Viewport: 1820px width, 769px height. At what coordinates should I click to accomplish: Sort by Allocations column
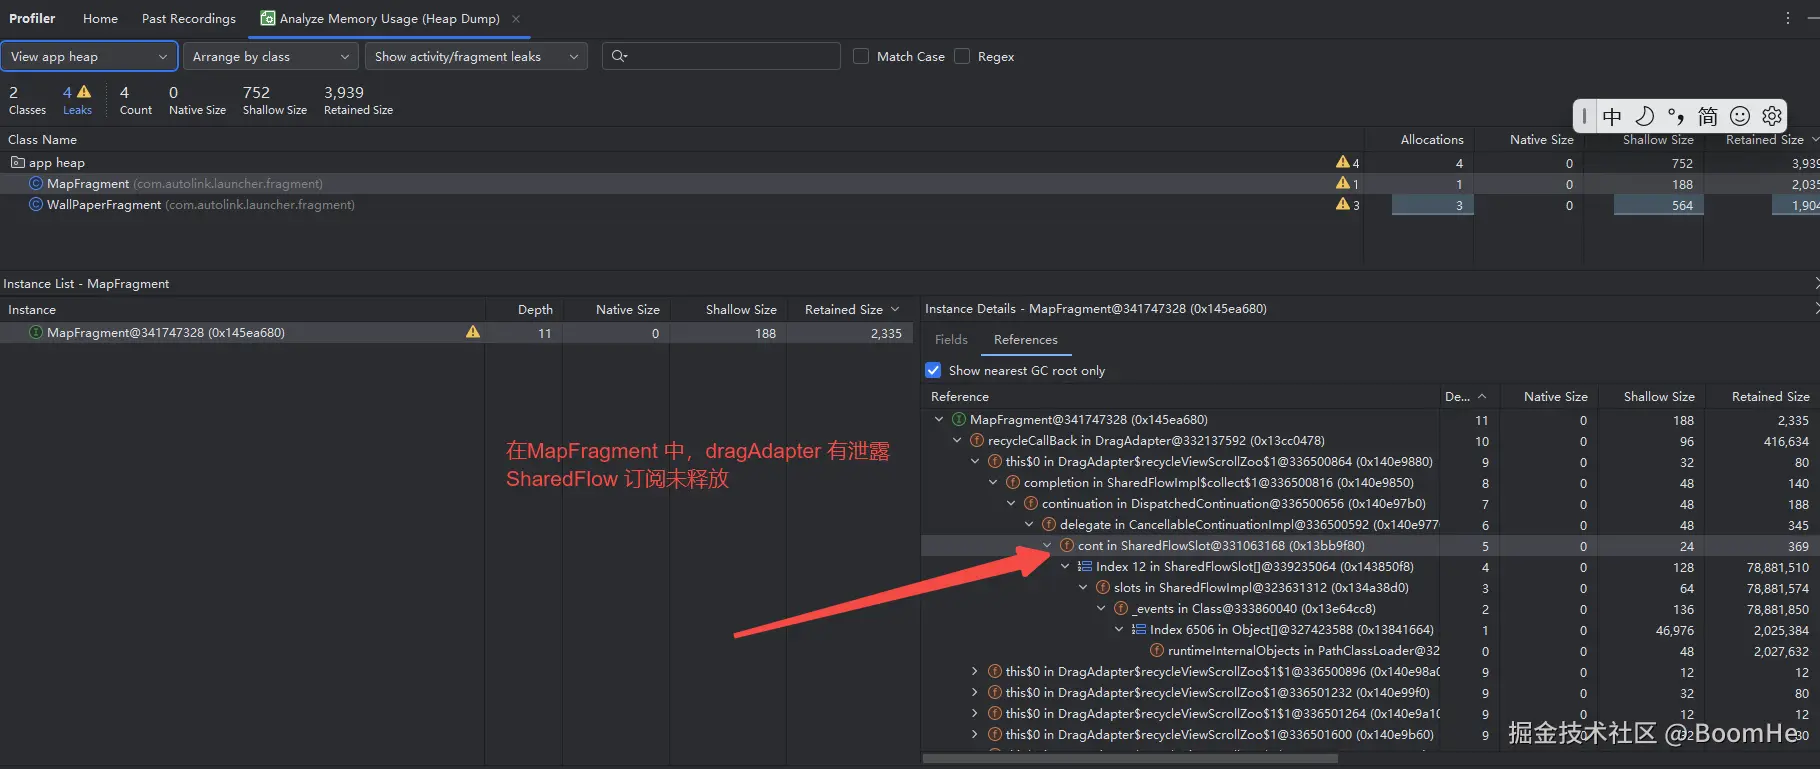tap(1432, 139)
